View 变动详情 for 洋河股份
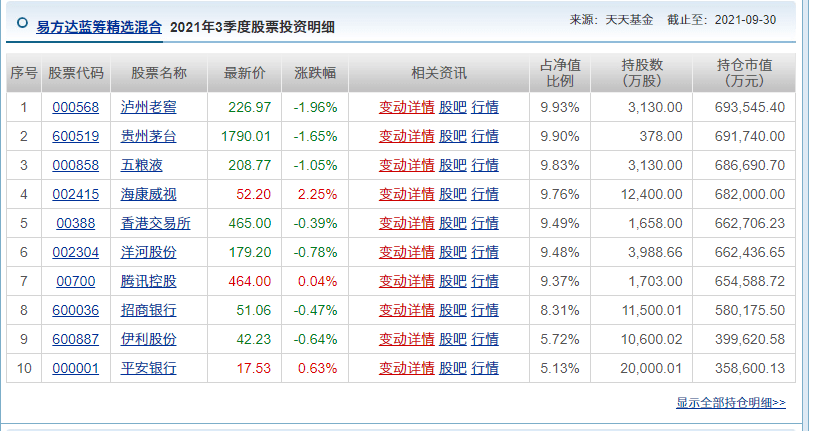This screenshot has height=431, width=819. [x=406, y=252]
